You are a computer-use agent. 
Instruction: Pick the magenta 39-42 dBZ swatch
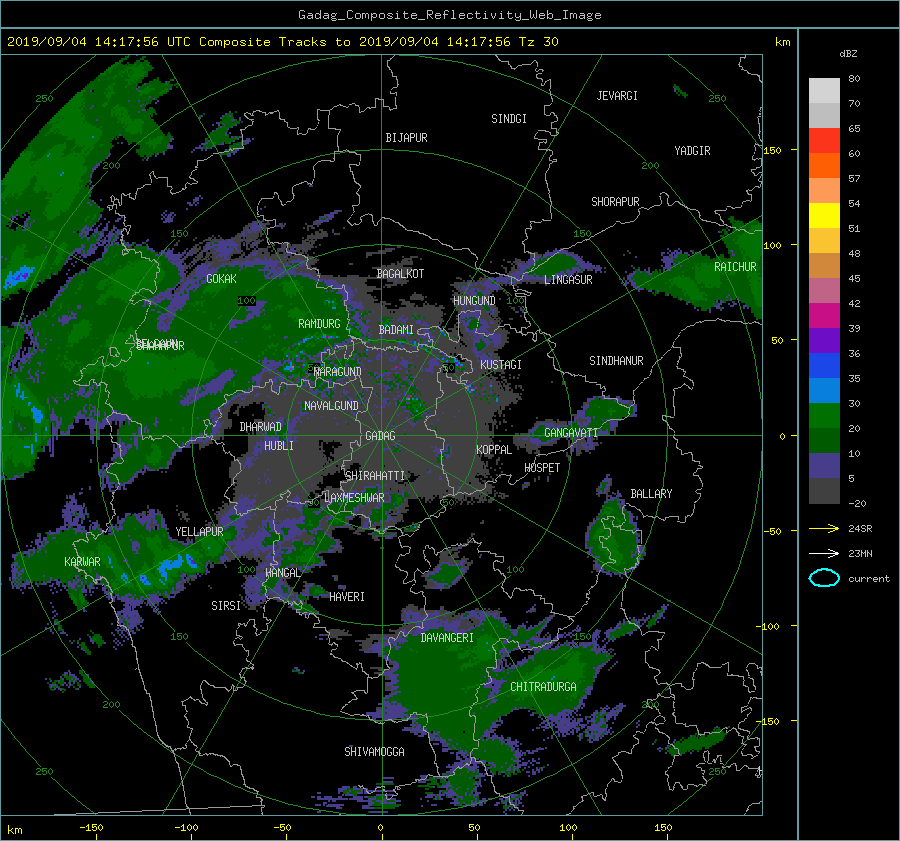pos(824,316)
